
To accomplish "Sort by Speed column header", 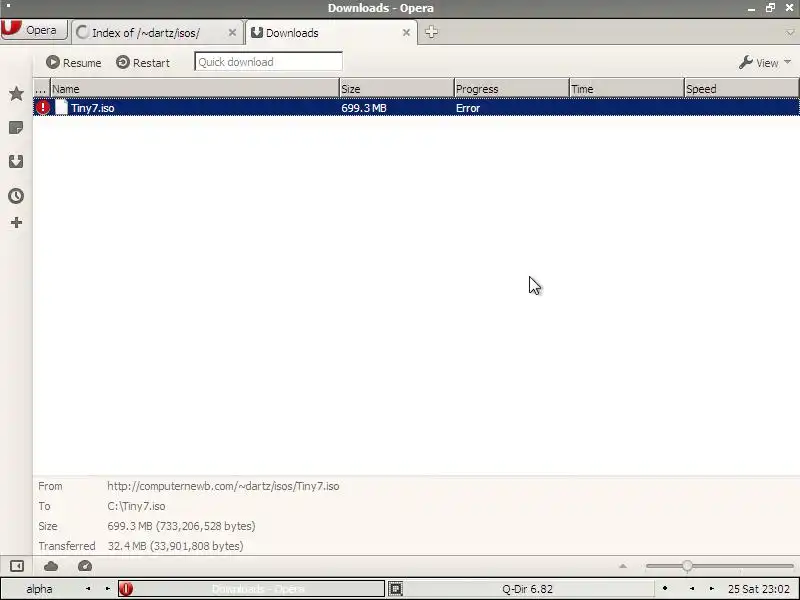I will coord(741,88).
